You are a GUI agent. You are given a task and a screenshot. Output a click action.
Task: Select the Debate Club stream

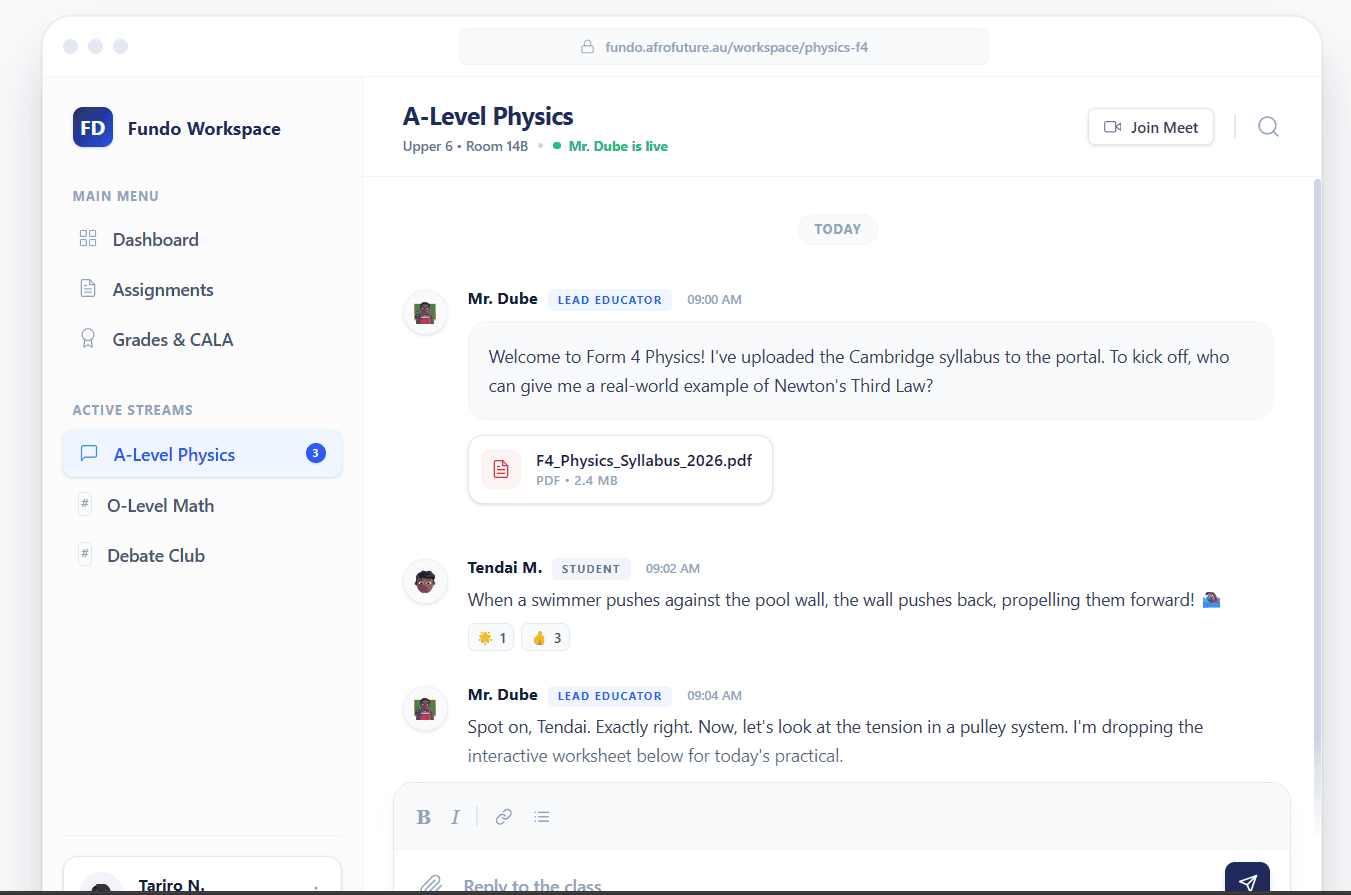156,556
